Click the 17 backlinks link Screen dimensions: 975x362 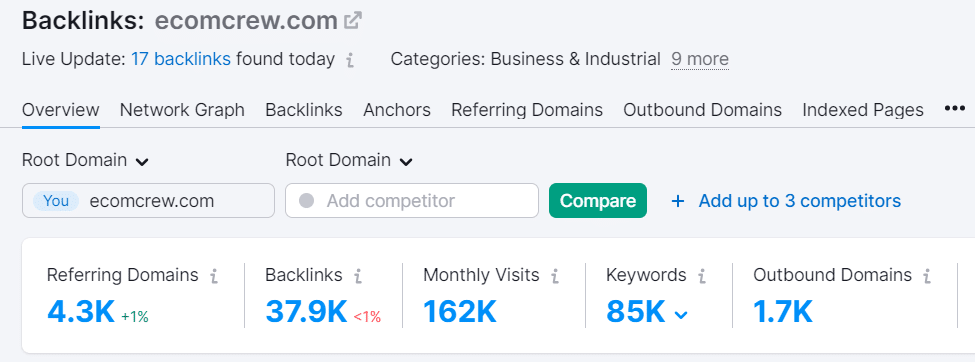(x=181, y=60)
